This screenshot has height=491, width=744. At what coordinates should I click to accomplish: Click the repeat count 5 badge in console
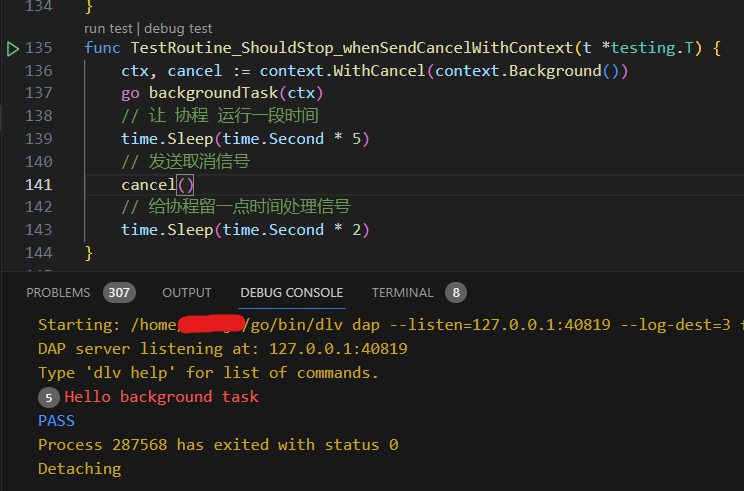[x=48, y=397]
